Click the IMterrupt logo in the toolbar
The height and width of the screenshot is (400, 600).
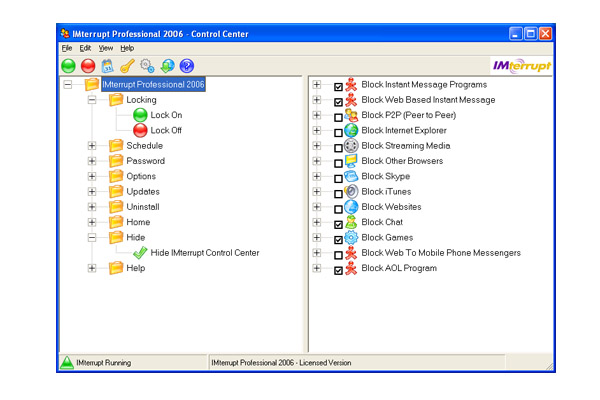point(522,66)
